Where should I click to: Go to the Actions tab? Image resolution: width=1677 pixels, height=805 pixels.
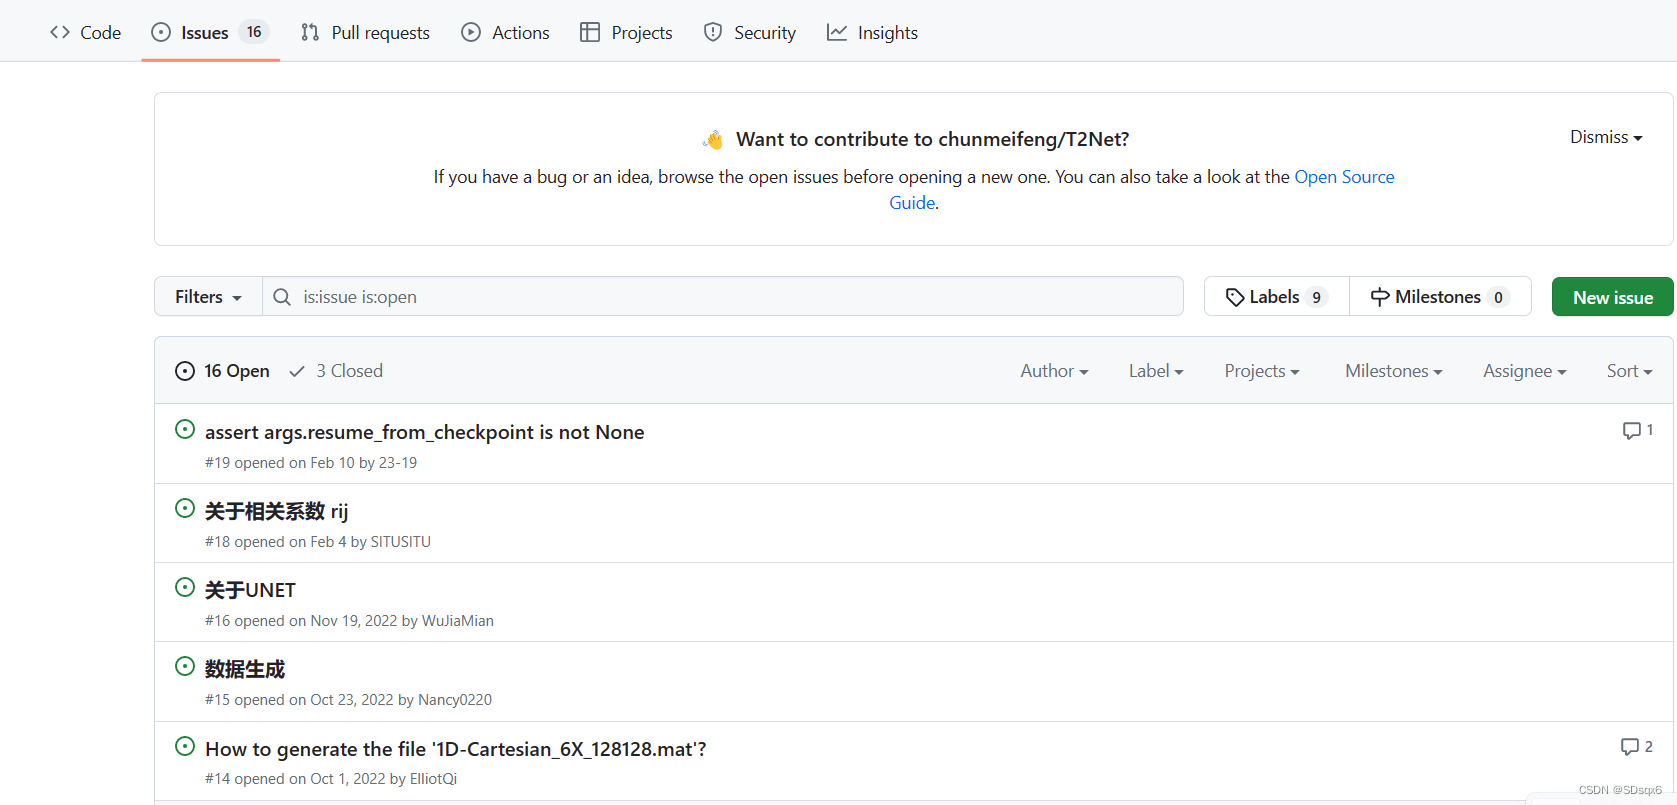(x=505, y=32)
